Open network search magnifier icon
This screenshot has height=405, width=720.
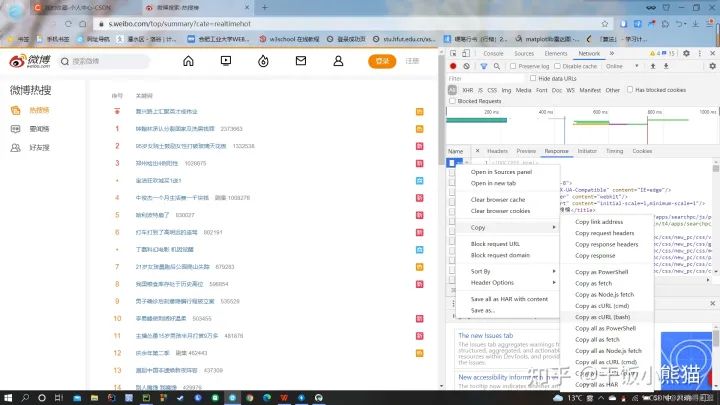pyautogui.click(x=497, y=66)
